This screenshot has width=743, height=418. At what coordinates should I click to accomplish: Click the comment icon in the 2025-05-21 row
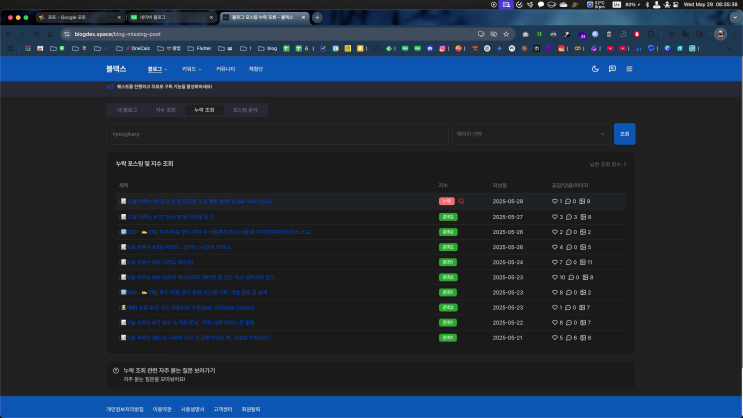click(569, 338)
